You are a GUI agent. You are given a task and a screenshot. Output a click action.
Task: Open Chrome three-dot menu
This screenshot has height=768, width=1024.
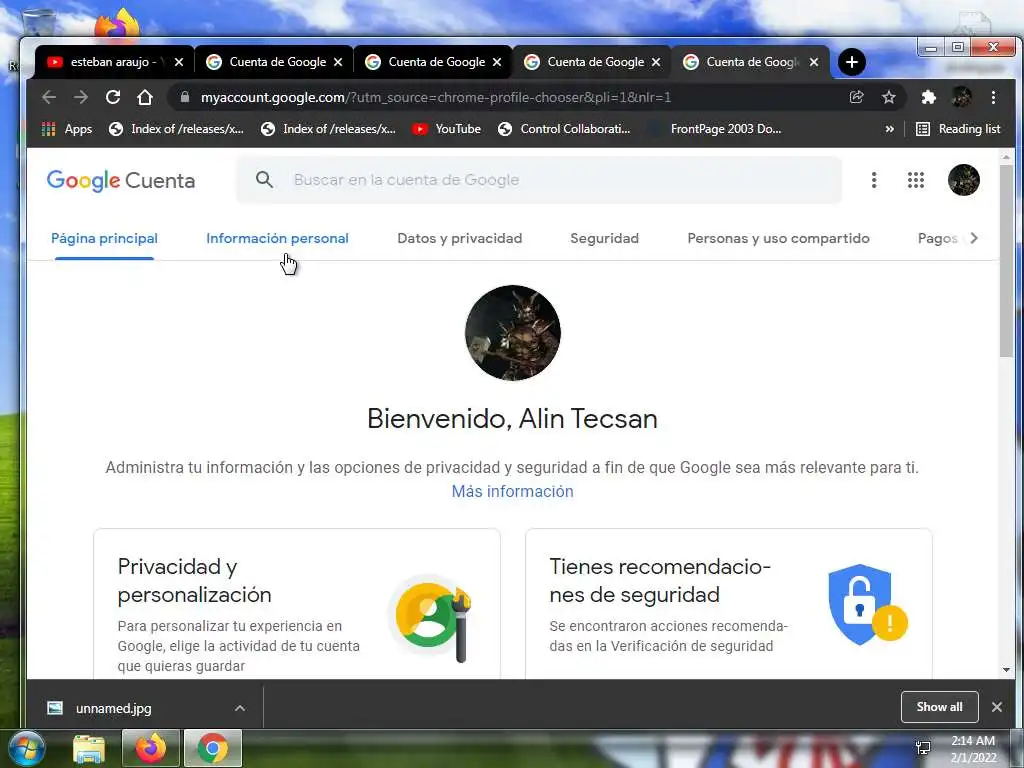click(x=993, y=97)
